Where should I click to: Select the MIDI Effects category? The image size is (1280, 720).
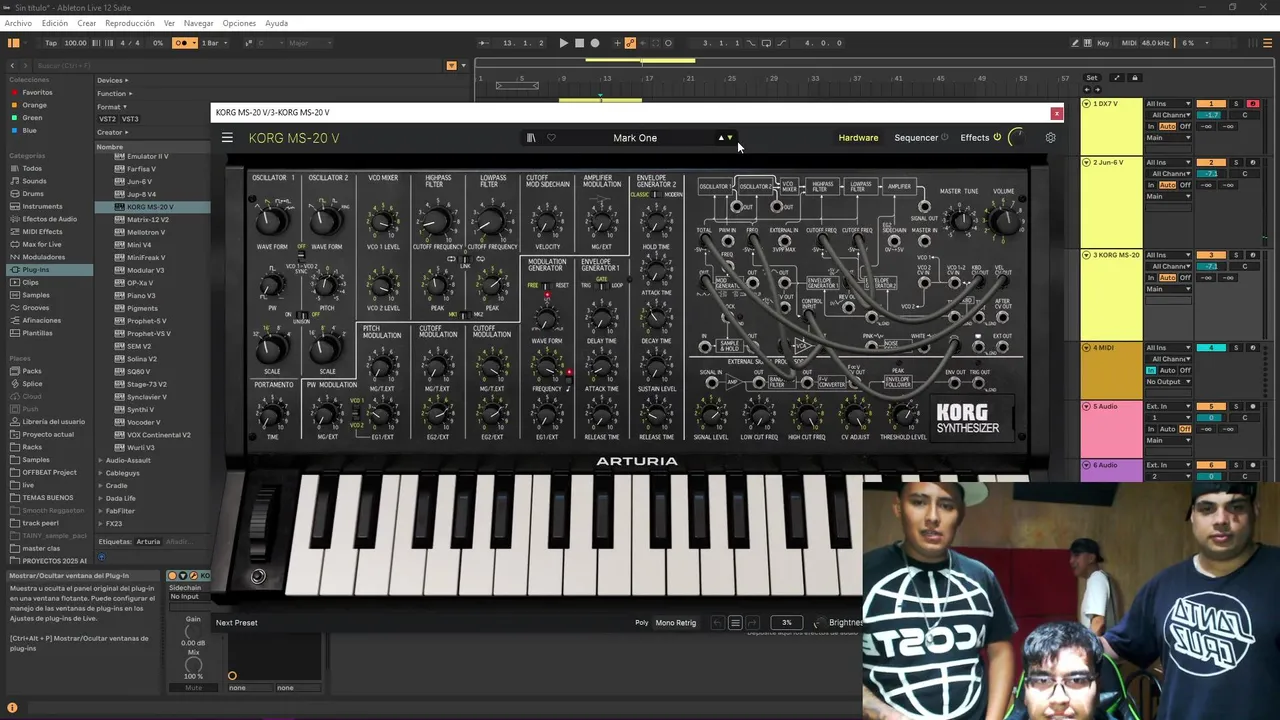(42, 232)
